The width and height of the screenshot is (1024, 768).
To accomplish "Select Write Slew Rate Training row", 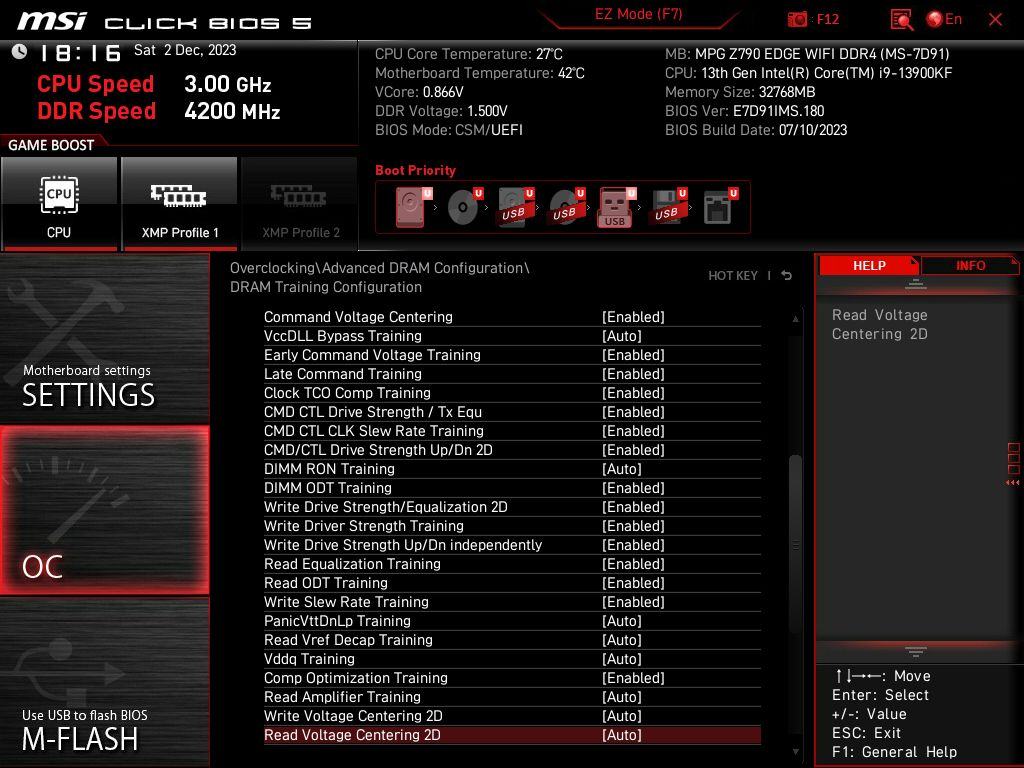I will point(512,601).
